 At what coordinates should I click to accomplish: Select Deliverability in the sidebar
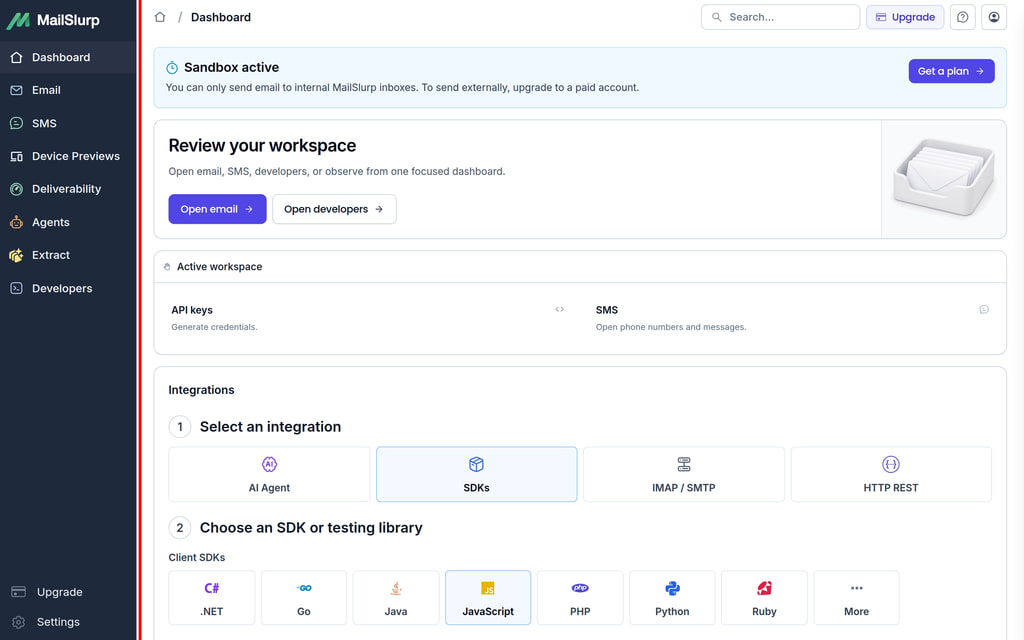68,189
